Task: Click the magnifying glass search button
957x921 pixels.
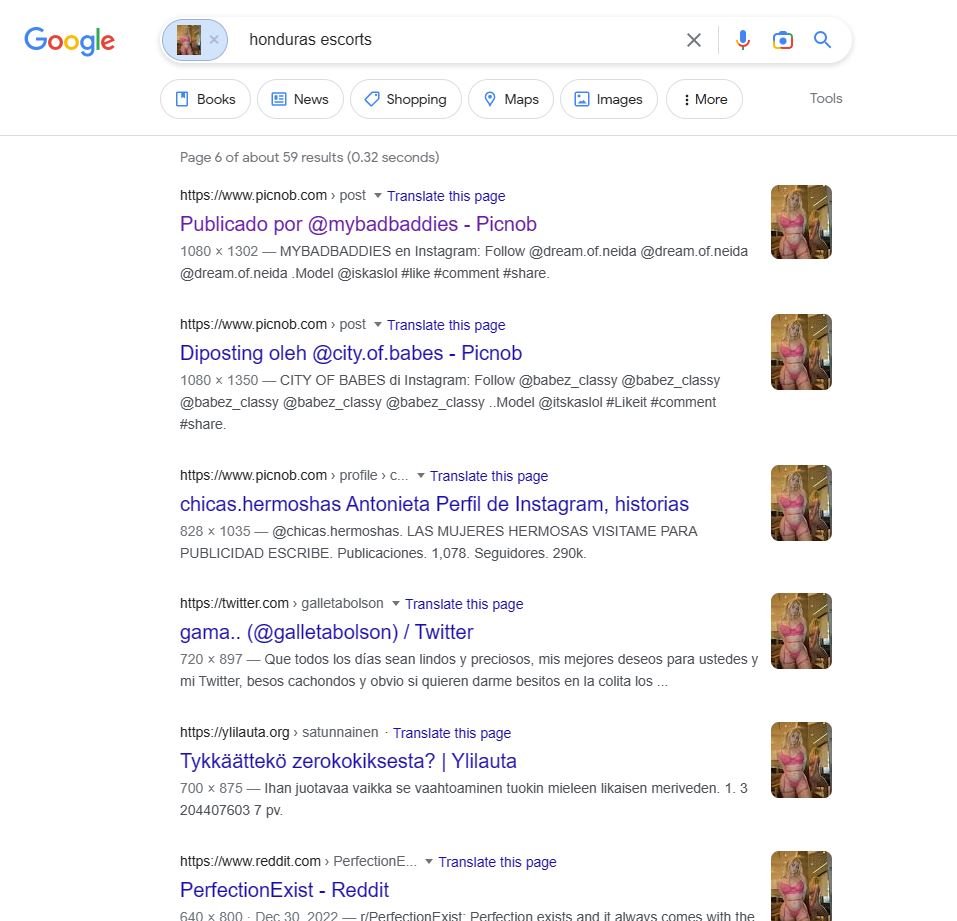Action: click(x=822, y=40)
